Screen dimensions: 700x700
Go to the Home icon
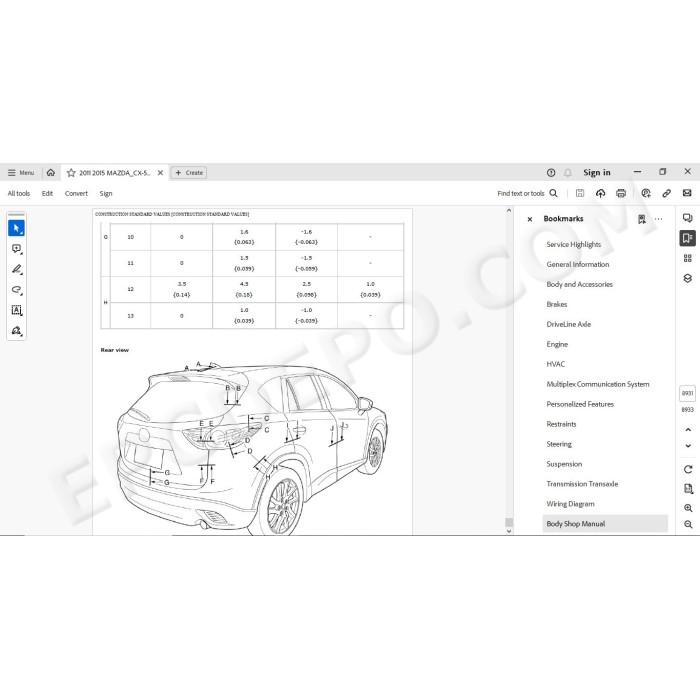50,172
